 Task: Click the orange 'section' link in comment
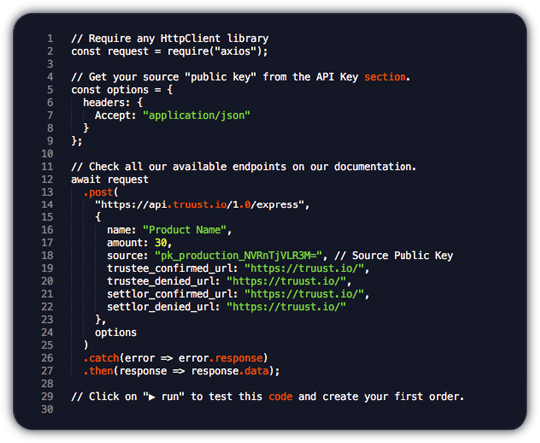pos(385,76)
